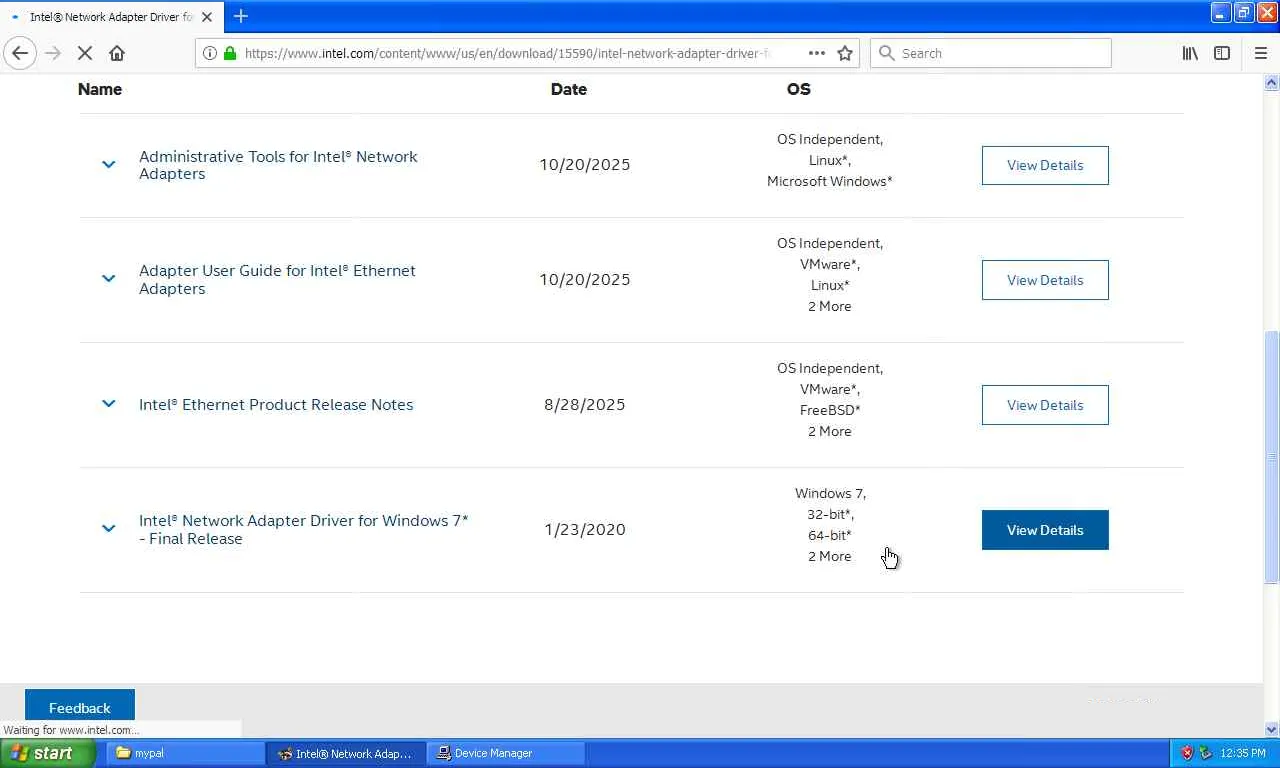Screen dimensions: 1280x768
Task: Click the 12:35 PM system clock
Action: [x=1243, y=753]
